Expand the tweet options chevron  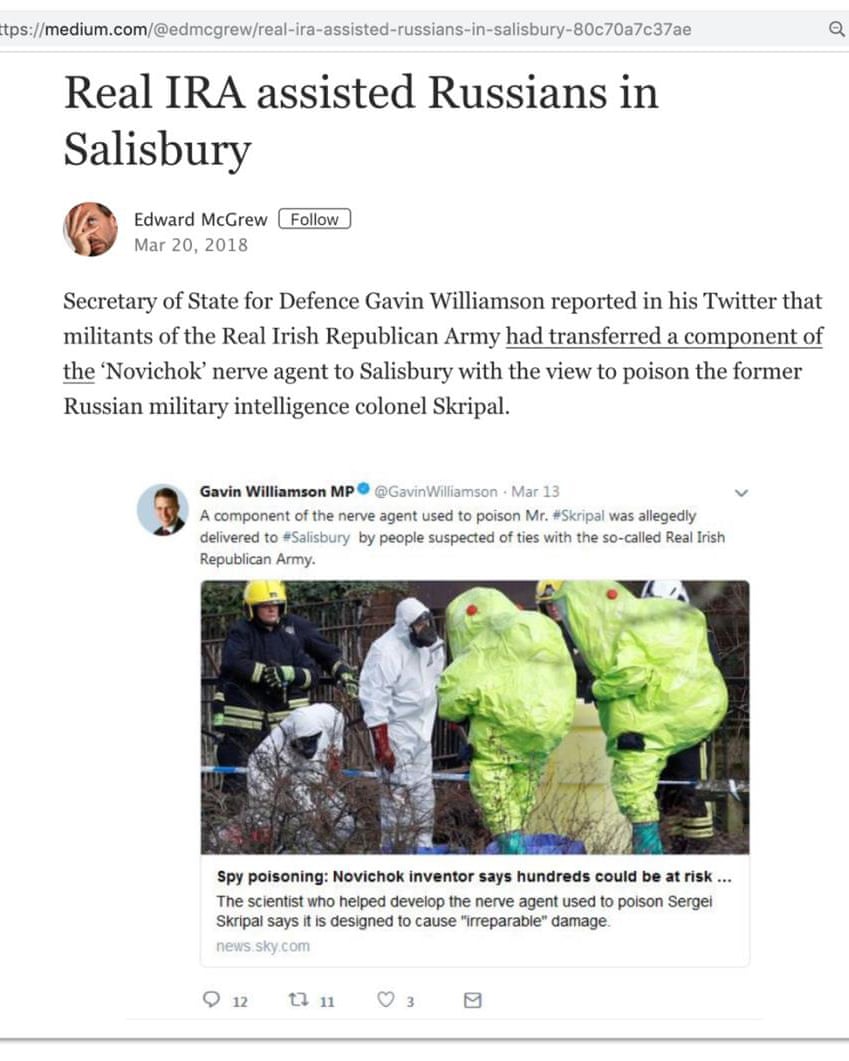click(x=741, y=493)
